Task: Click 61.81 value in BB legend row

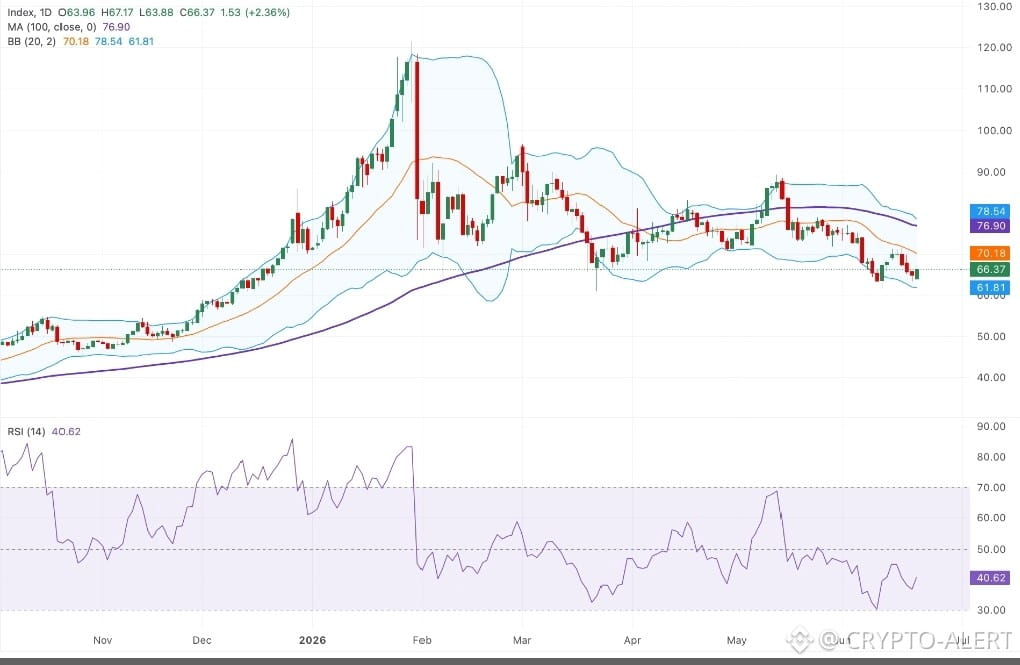Action: click(x=141, y=41)
